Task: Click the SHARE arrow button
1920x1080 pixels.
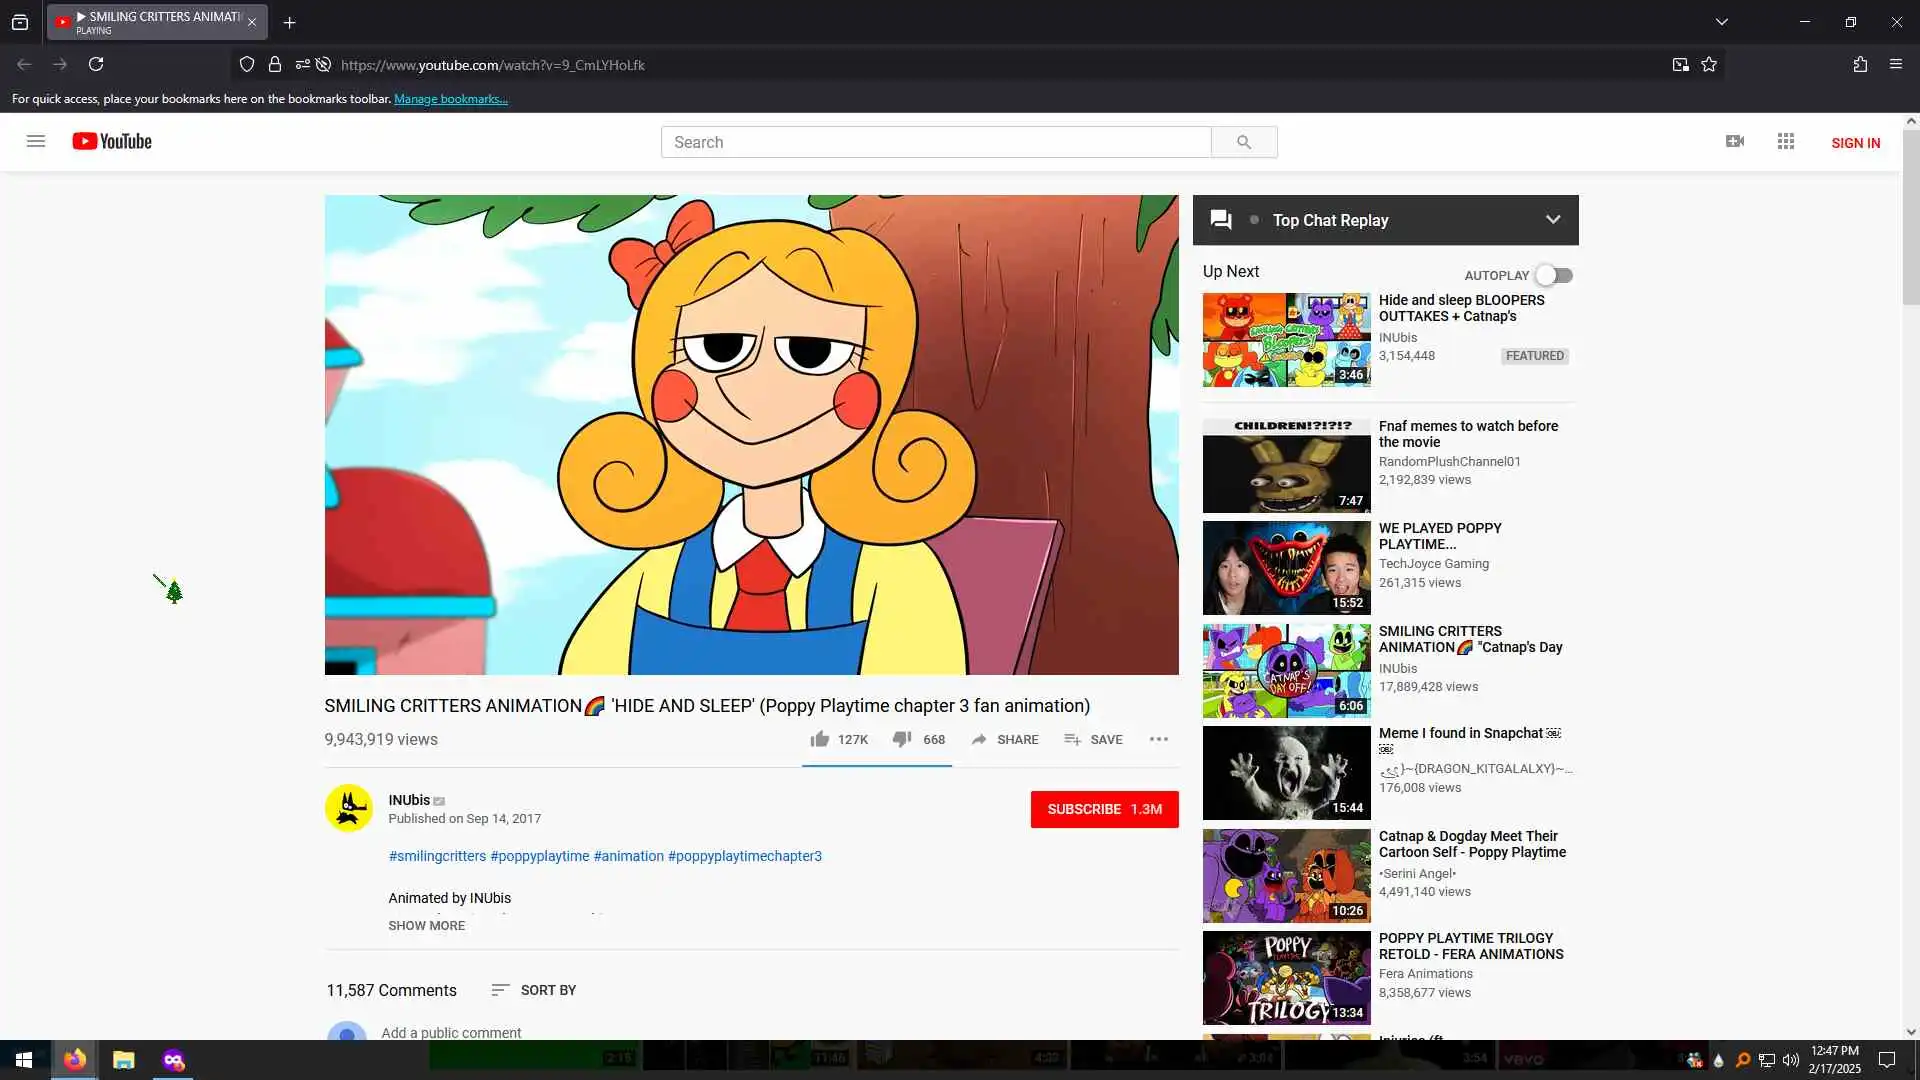Action: pyautogui.click(x=1005, y=739)
